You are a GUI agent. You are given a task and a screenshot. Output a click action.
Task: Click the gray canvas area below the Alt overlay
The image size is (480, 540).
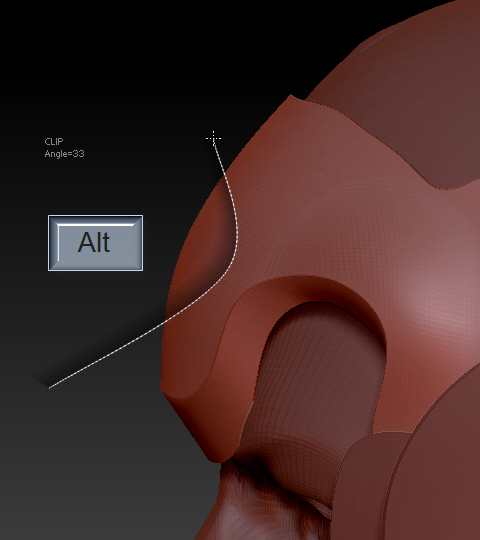pos(86,465)
